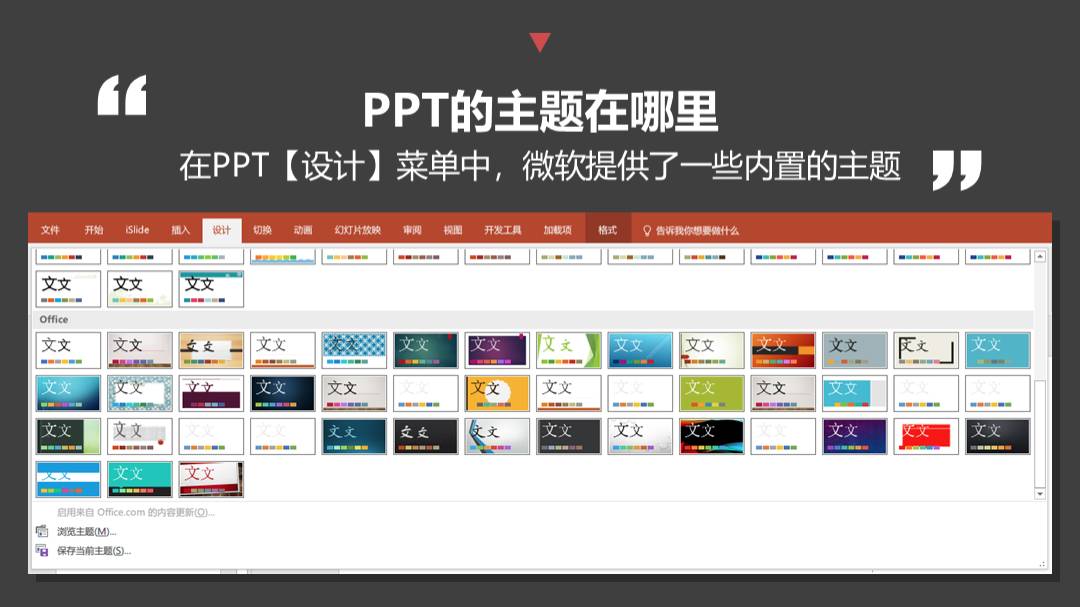Select the 插入 ribbon tab
Viewport: 1080px width, 607px height.
tap(180, 230)
